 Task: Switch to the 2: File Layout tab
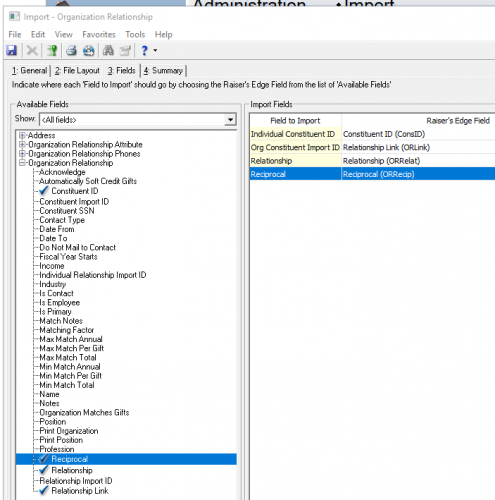tap(77, 71)
